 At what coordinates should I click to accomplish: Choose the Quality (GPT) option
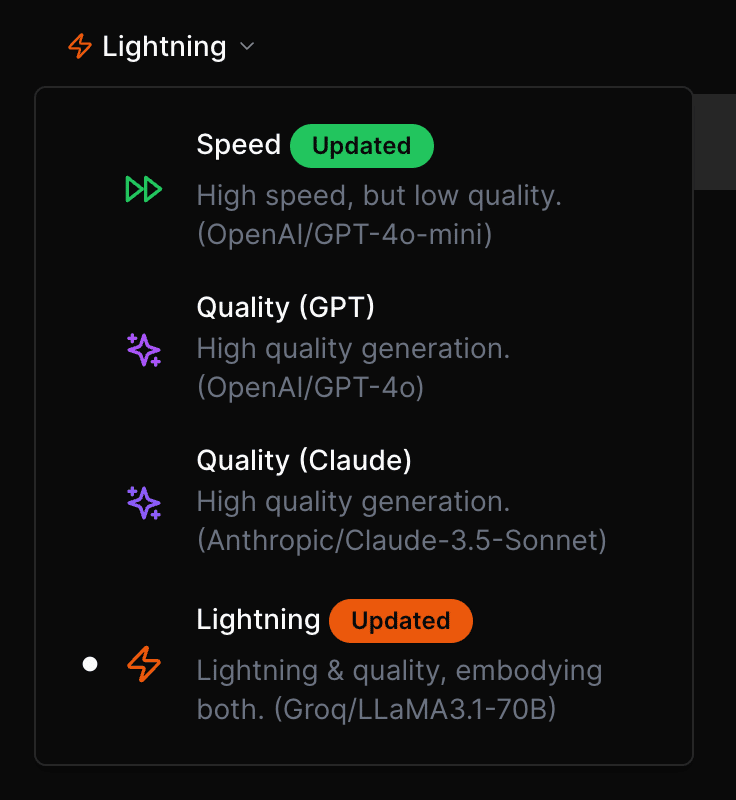[x=285, y=307]
